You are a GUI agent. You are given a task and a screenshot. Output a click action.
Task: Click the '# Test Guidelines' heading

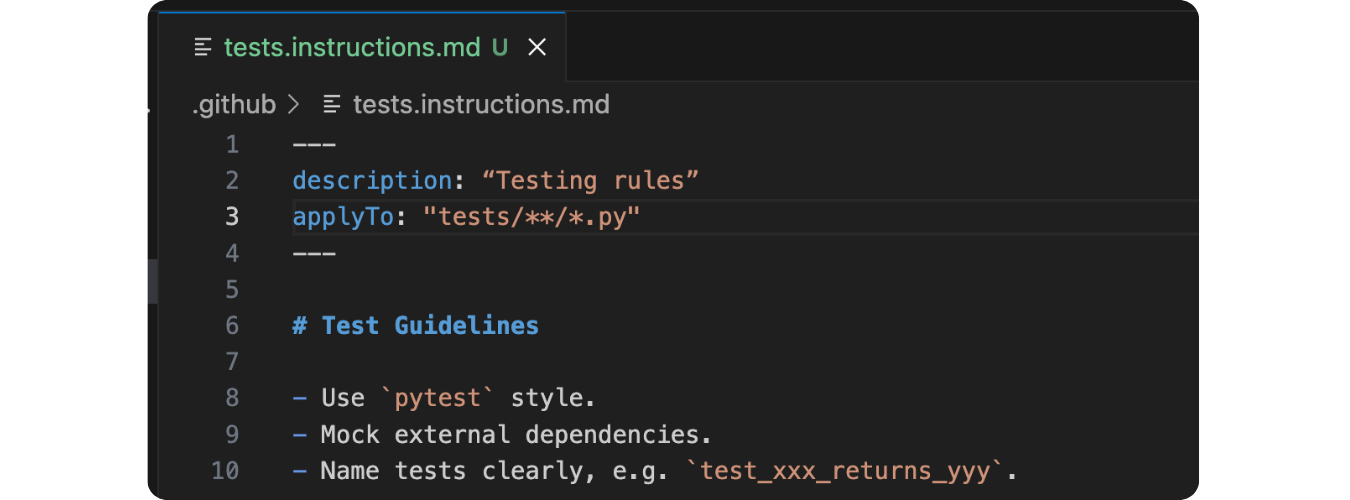(416, 326)
